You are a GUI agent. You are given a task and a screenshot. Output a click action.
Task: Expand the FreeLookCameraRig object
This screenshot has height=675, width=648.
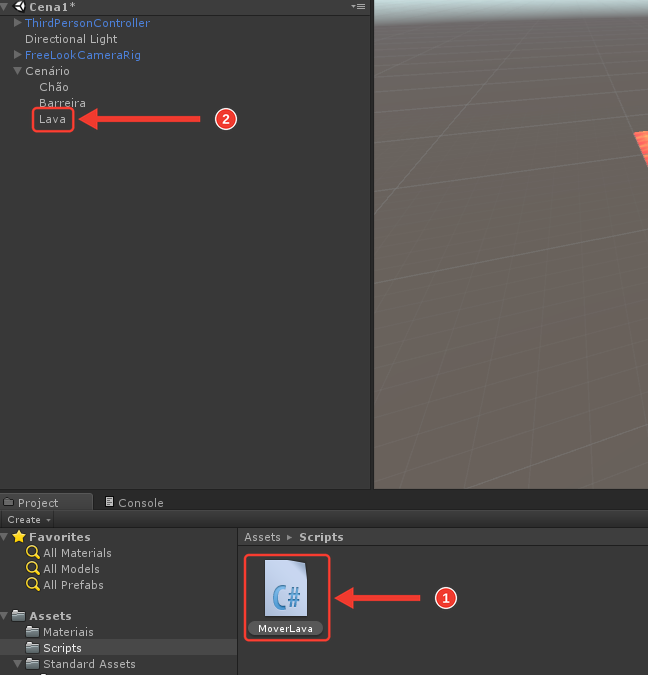point(18,54)
